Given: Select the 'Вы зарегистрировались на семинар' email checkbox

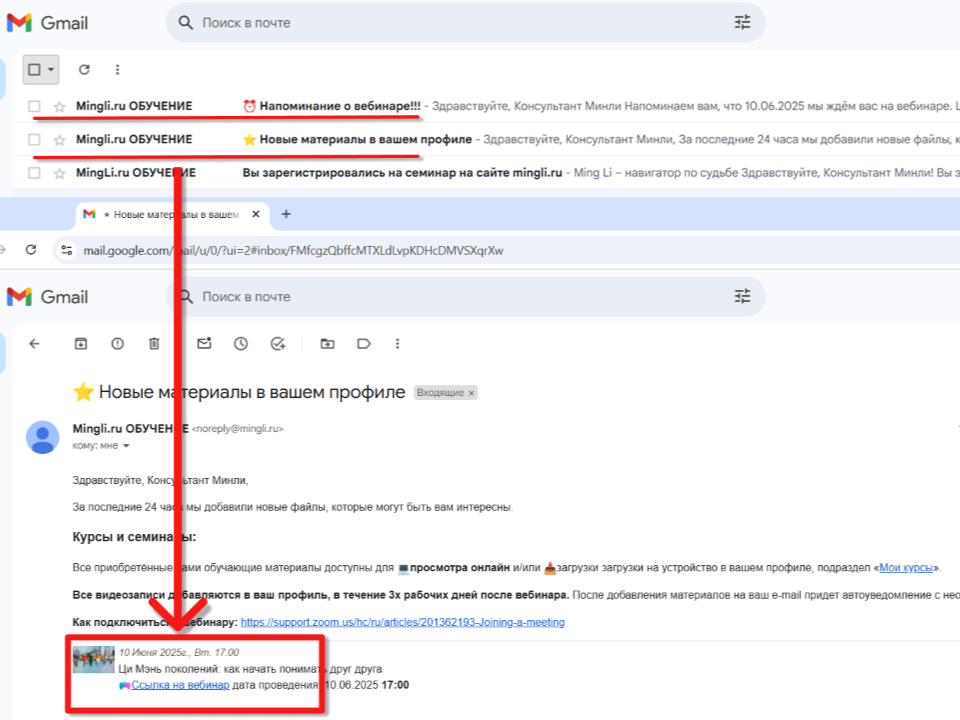Looking at the screenshot, I should coord(35,173).
